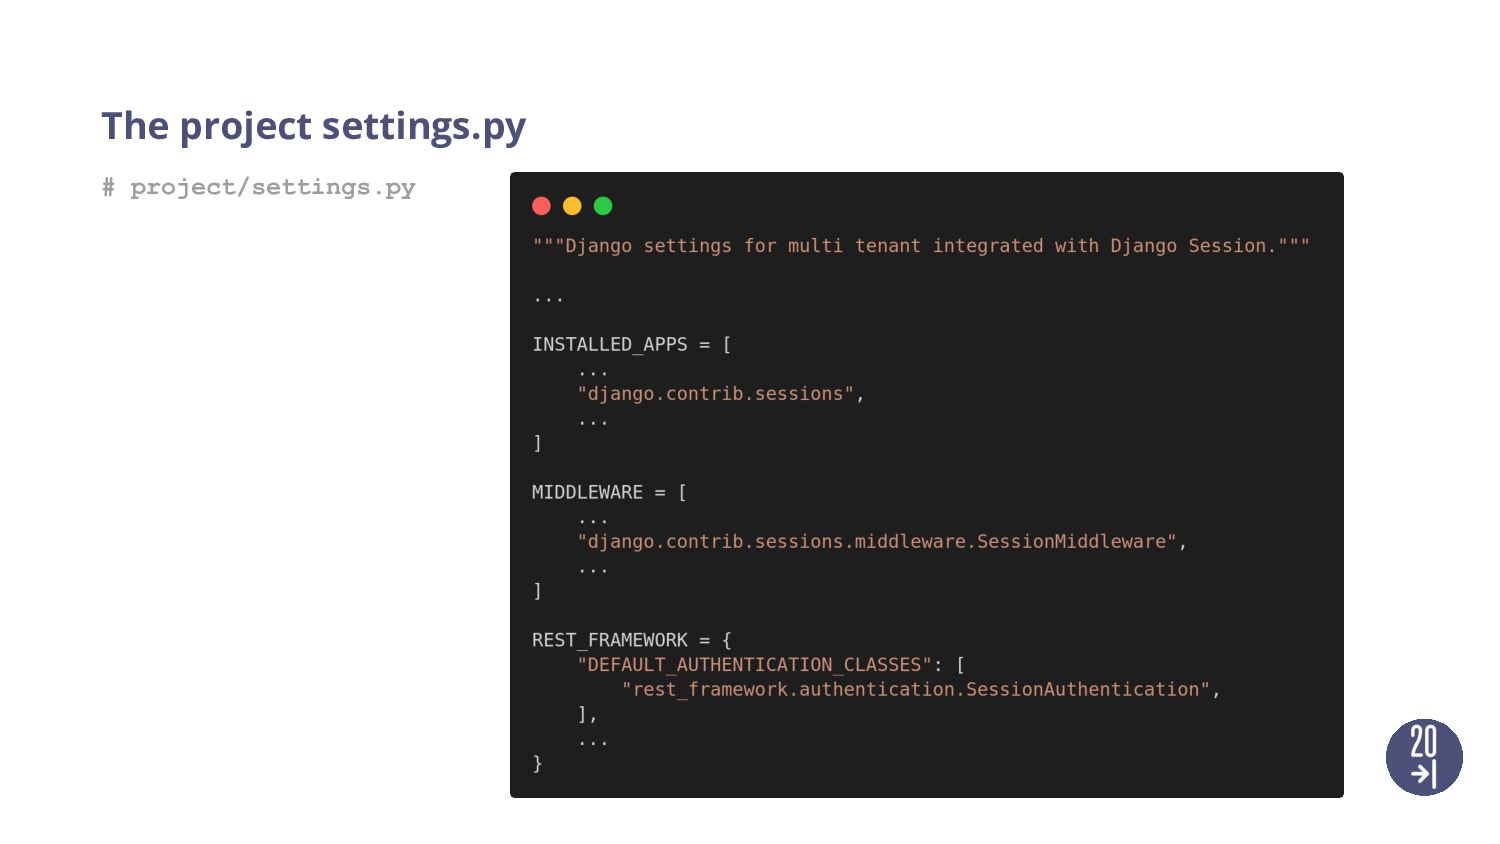
Task: Click the '],' closing the authentication classes list
Action: [587, 714]
